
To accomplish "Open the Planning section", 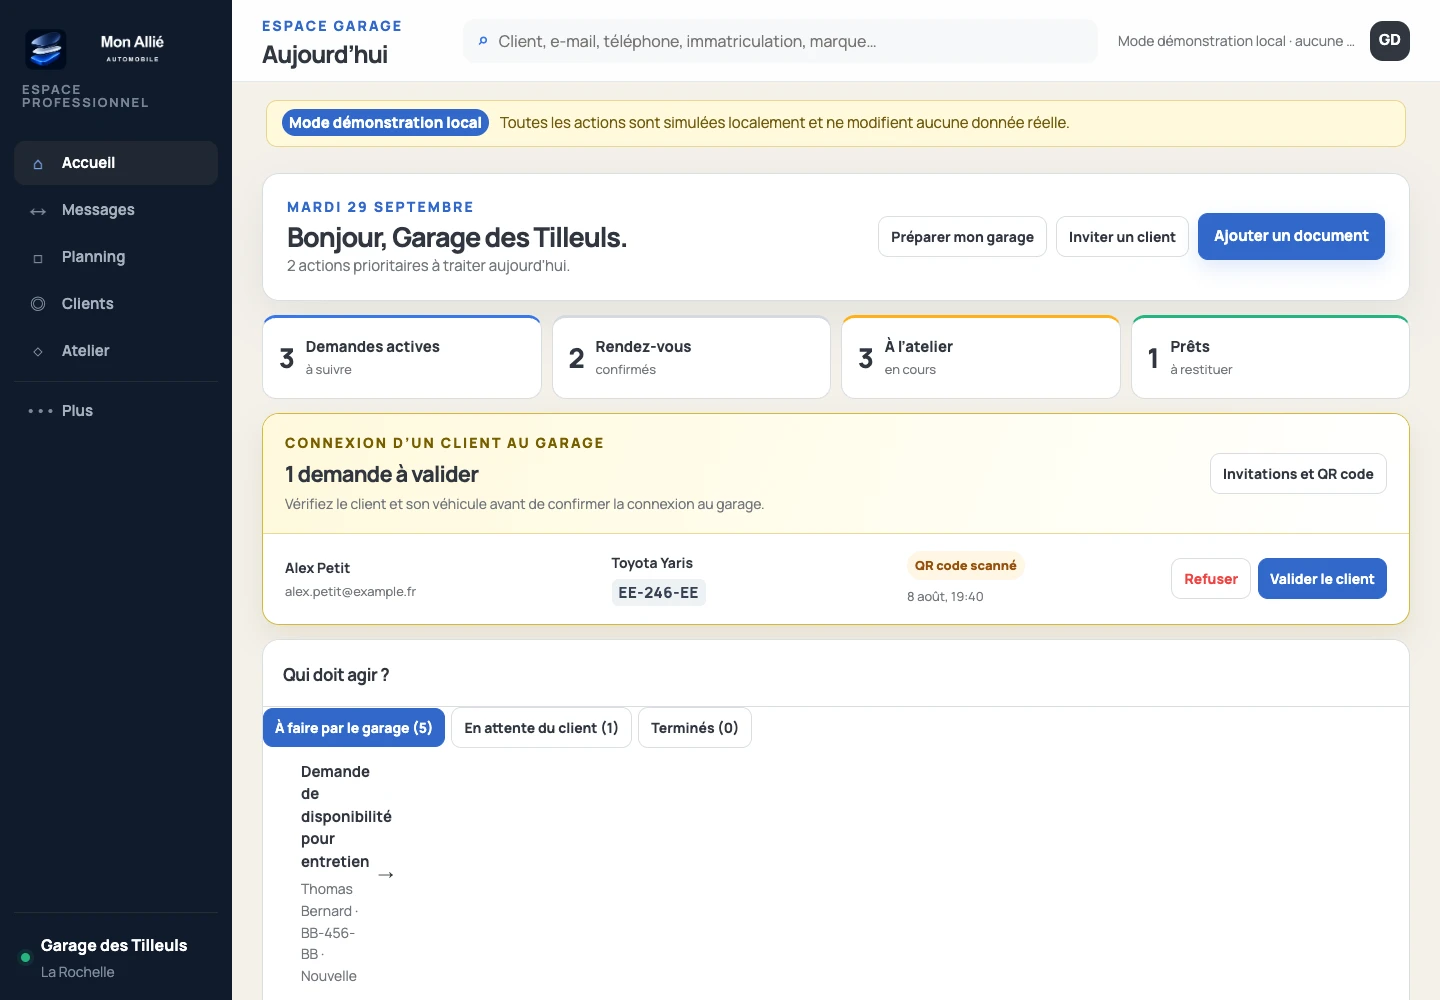I will [x=116, y=257].
